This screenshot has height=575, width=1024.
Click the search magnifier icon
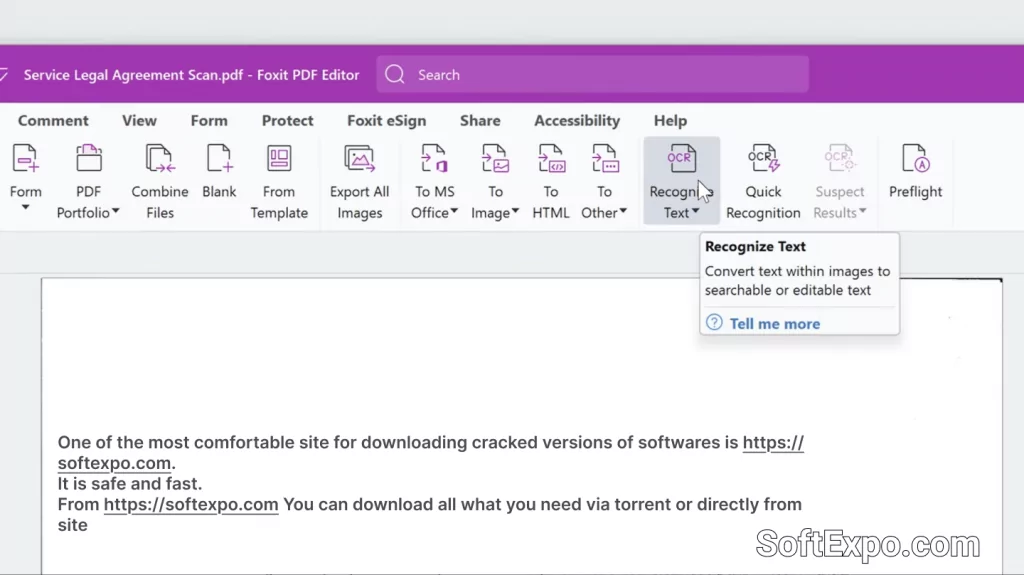point(394,74)
